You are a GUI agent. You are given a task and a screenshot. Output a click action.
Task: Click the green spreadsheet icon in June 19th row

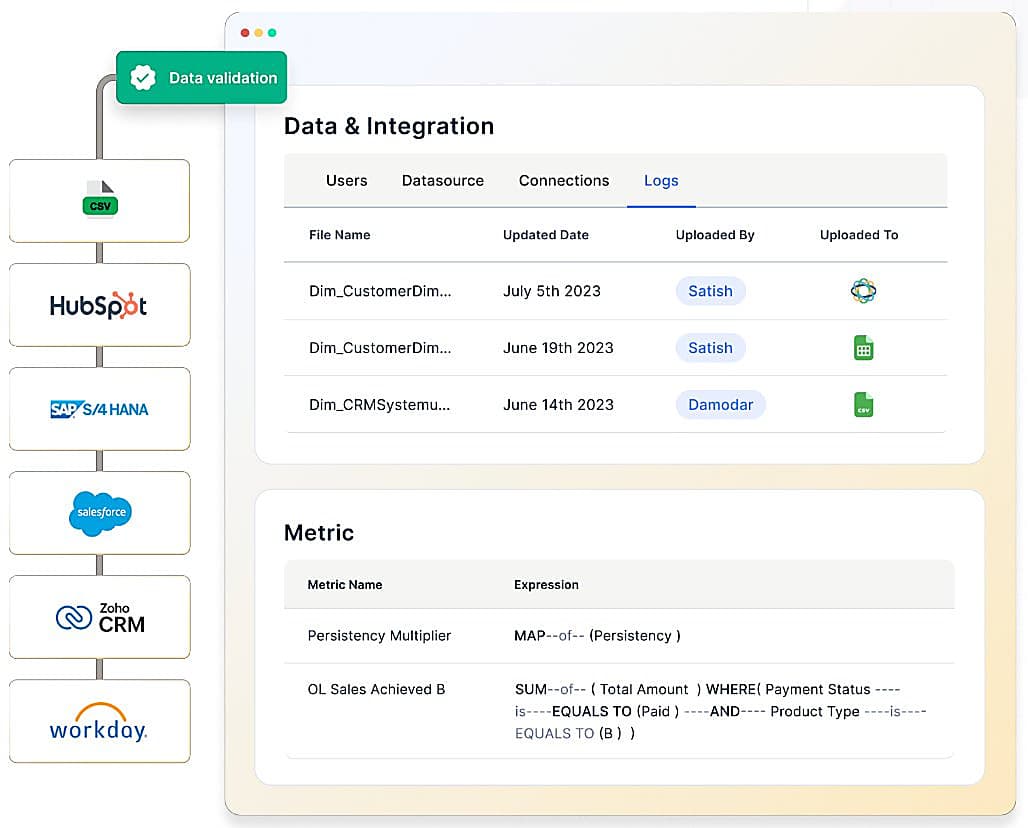(x=863, y=347)
